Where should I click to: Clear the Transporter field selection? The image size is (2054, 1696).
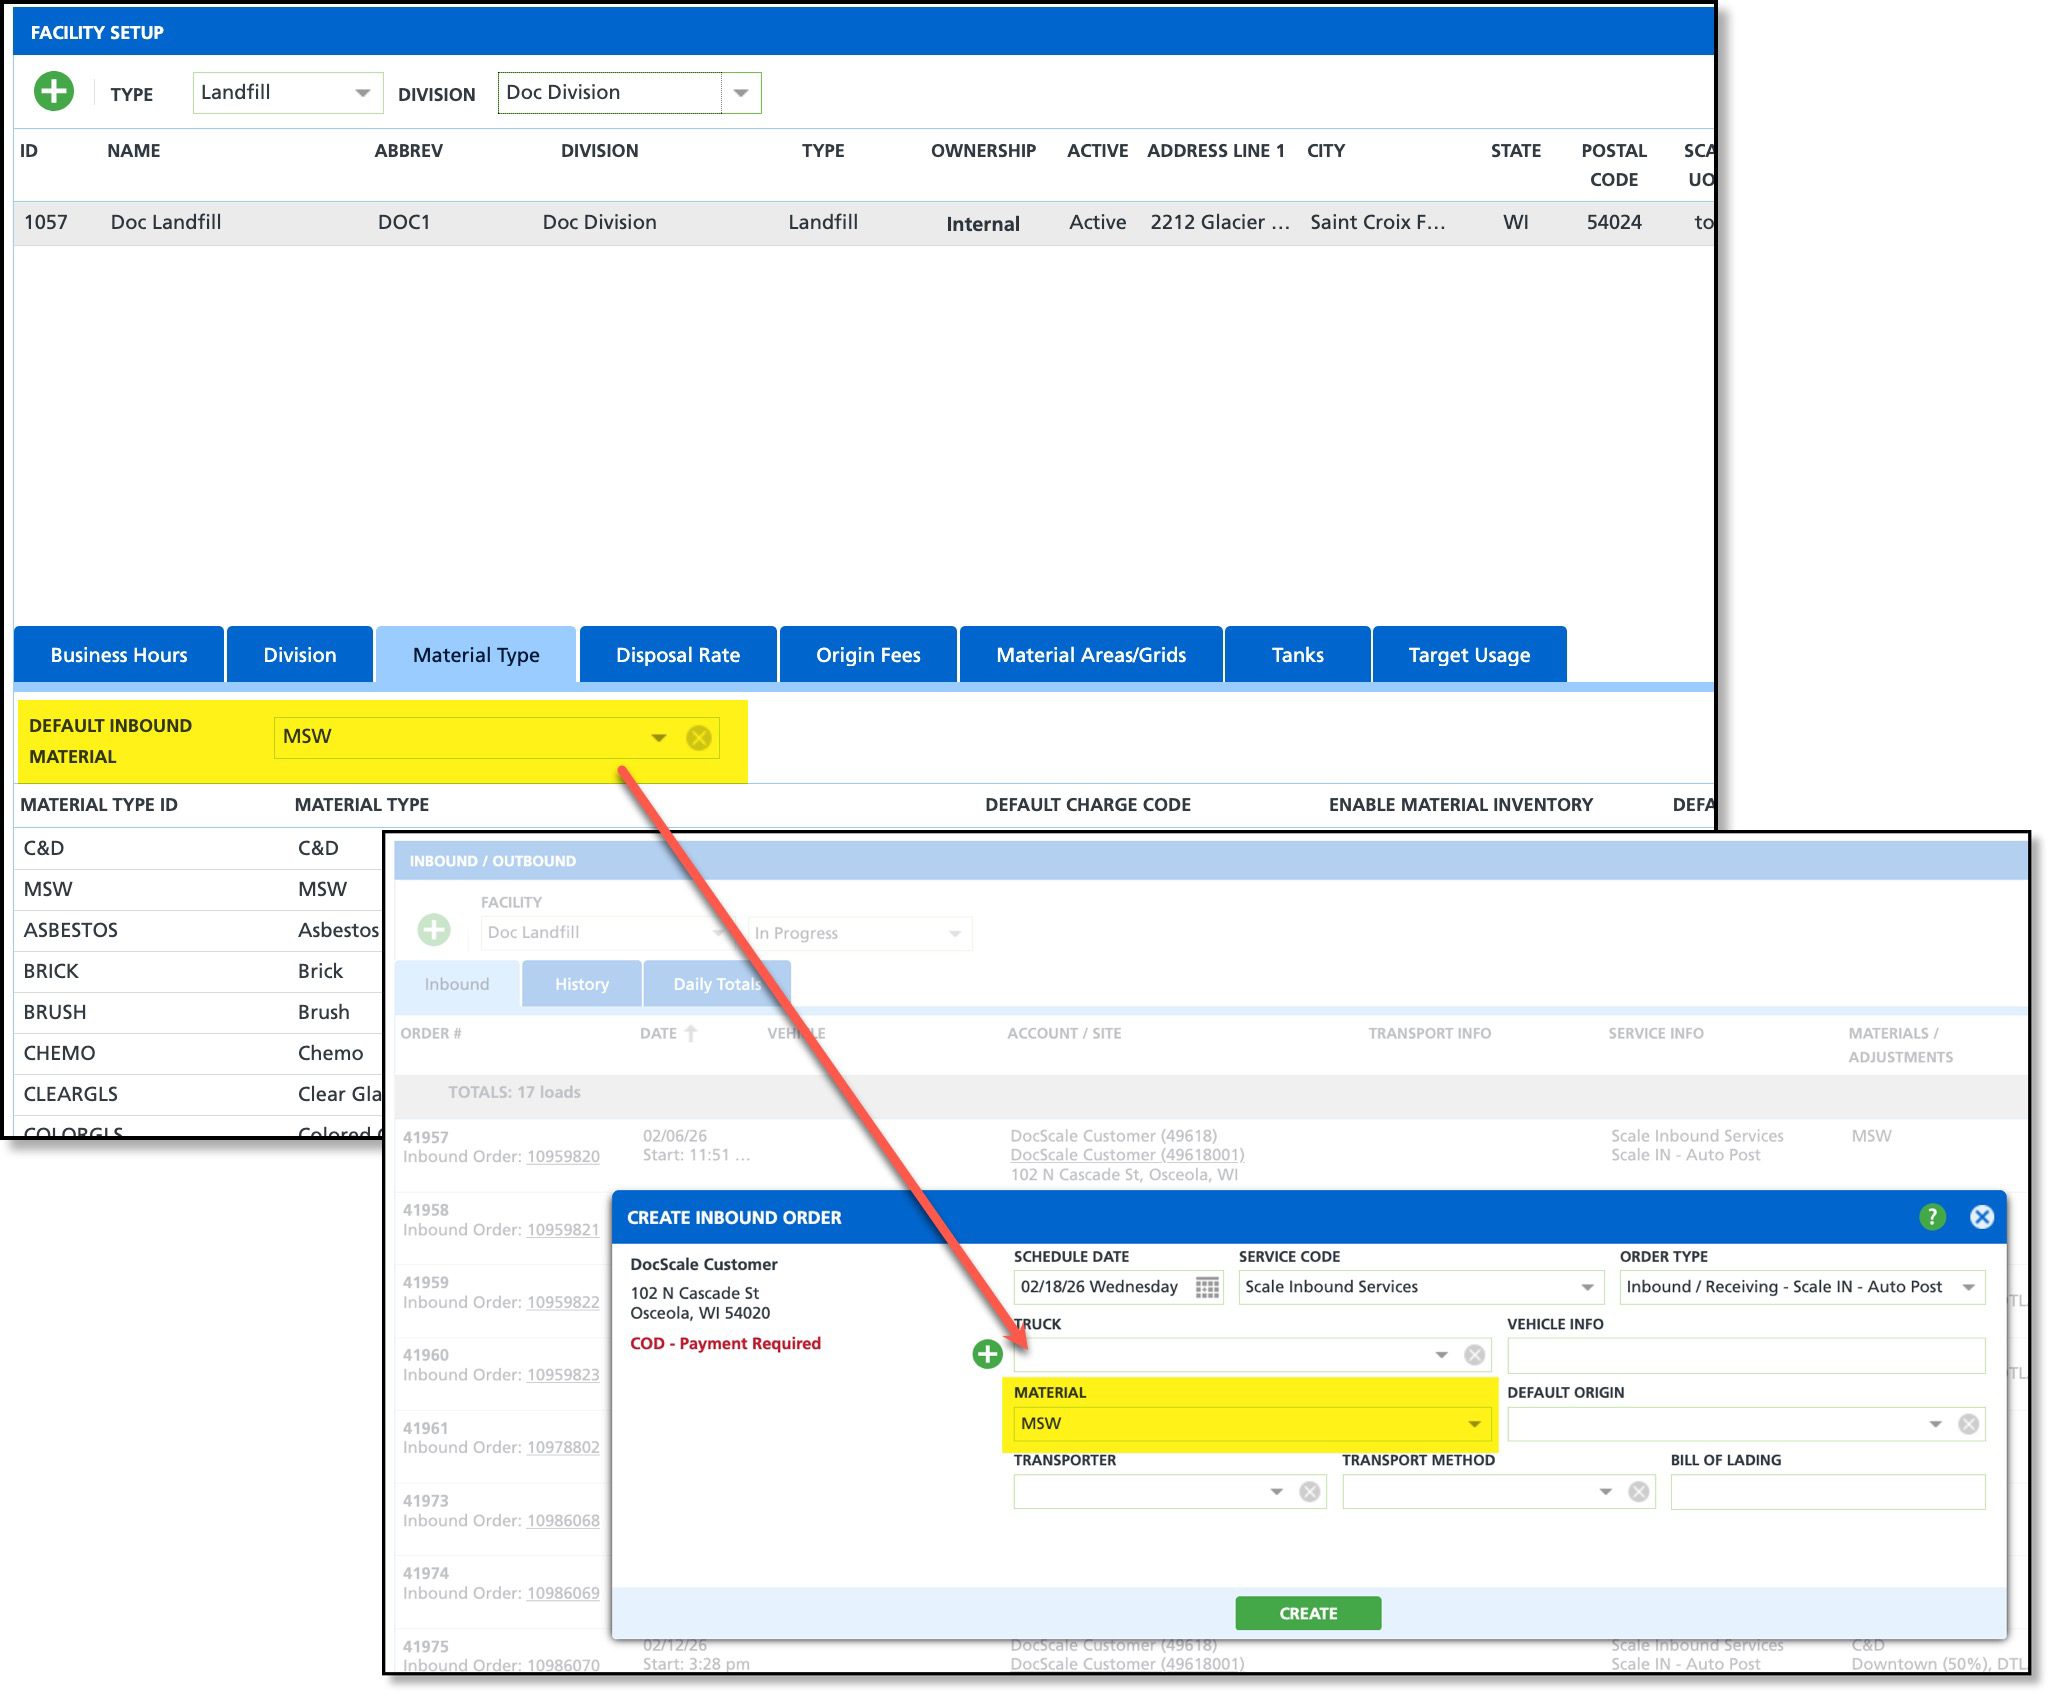(1309, 1492)
